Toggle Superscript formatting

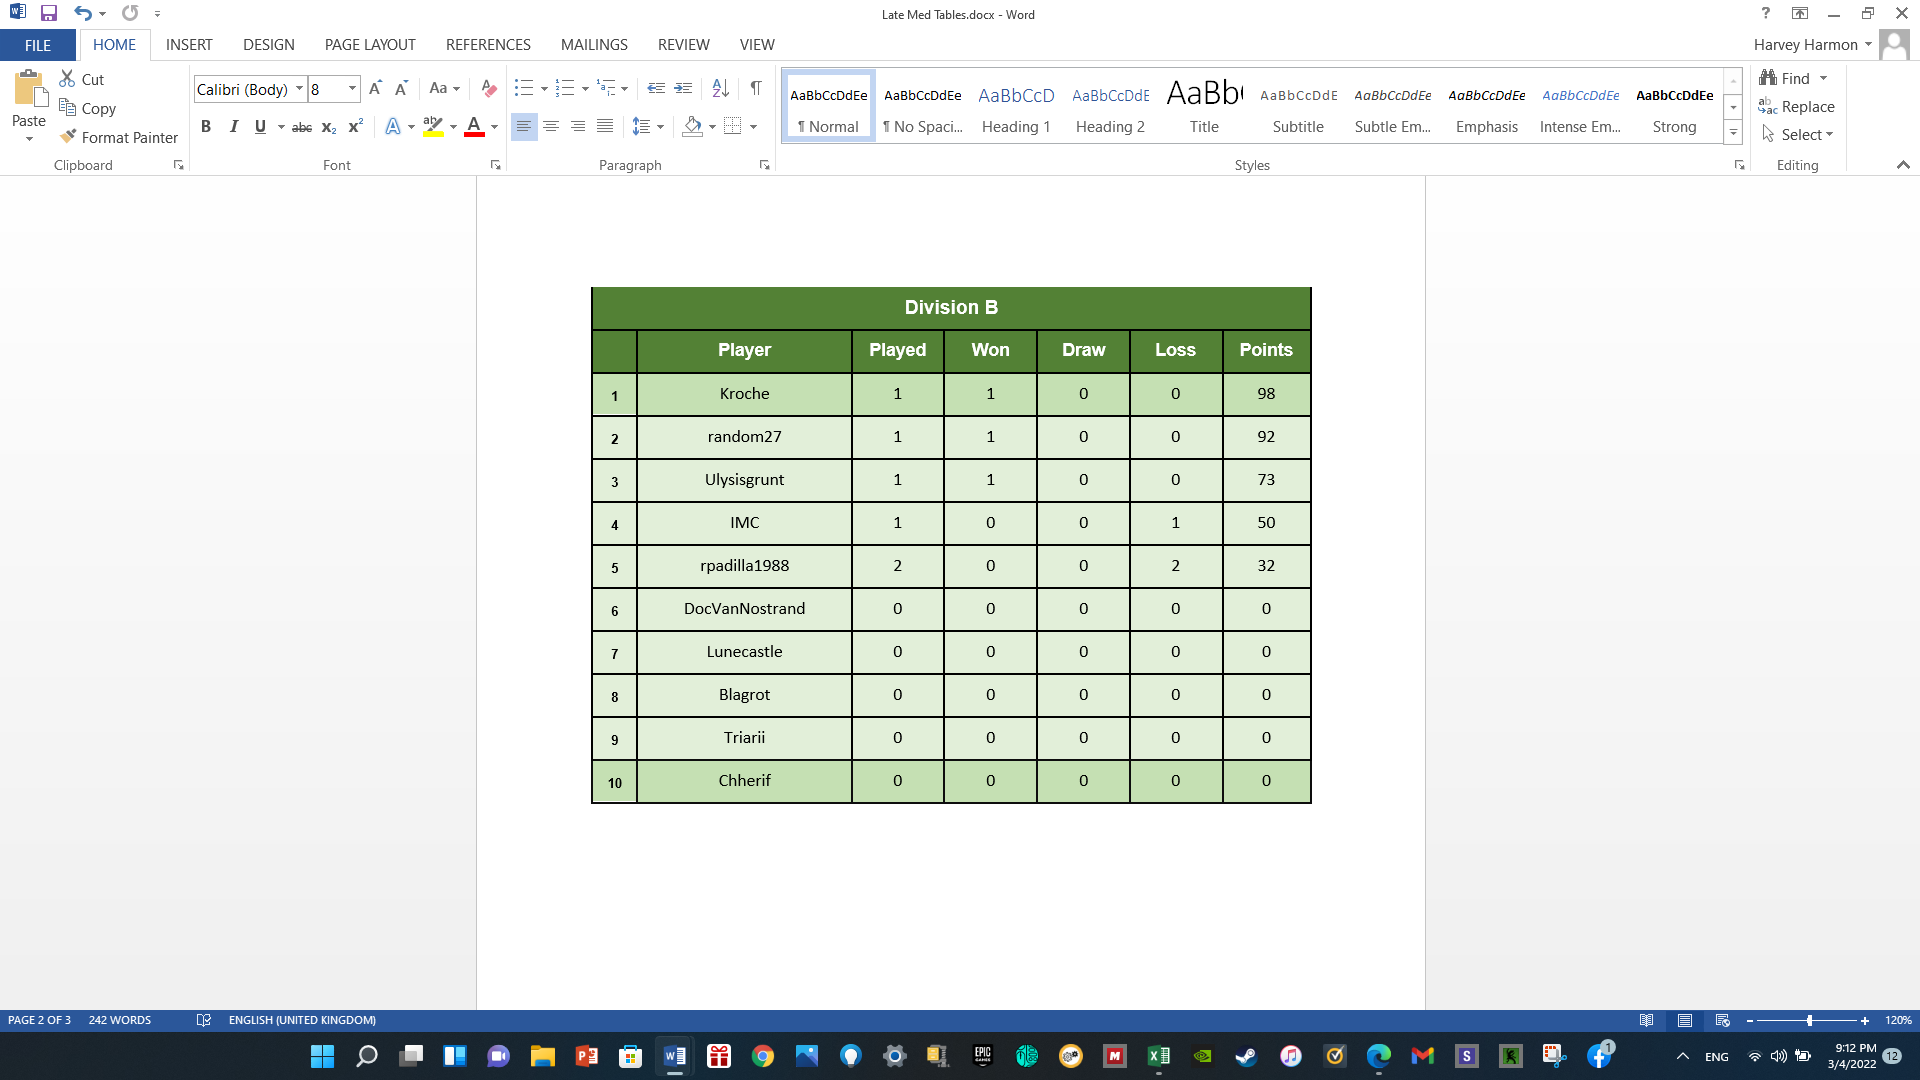click(x=355, y=127)
